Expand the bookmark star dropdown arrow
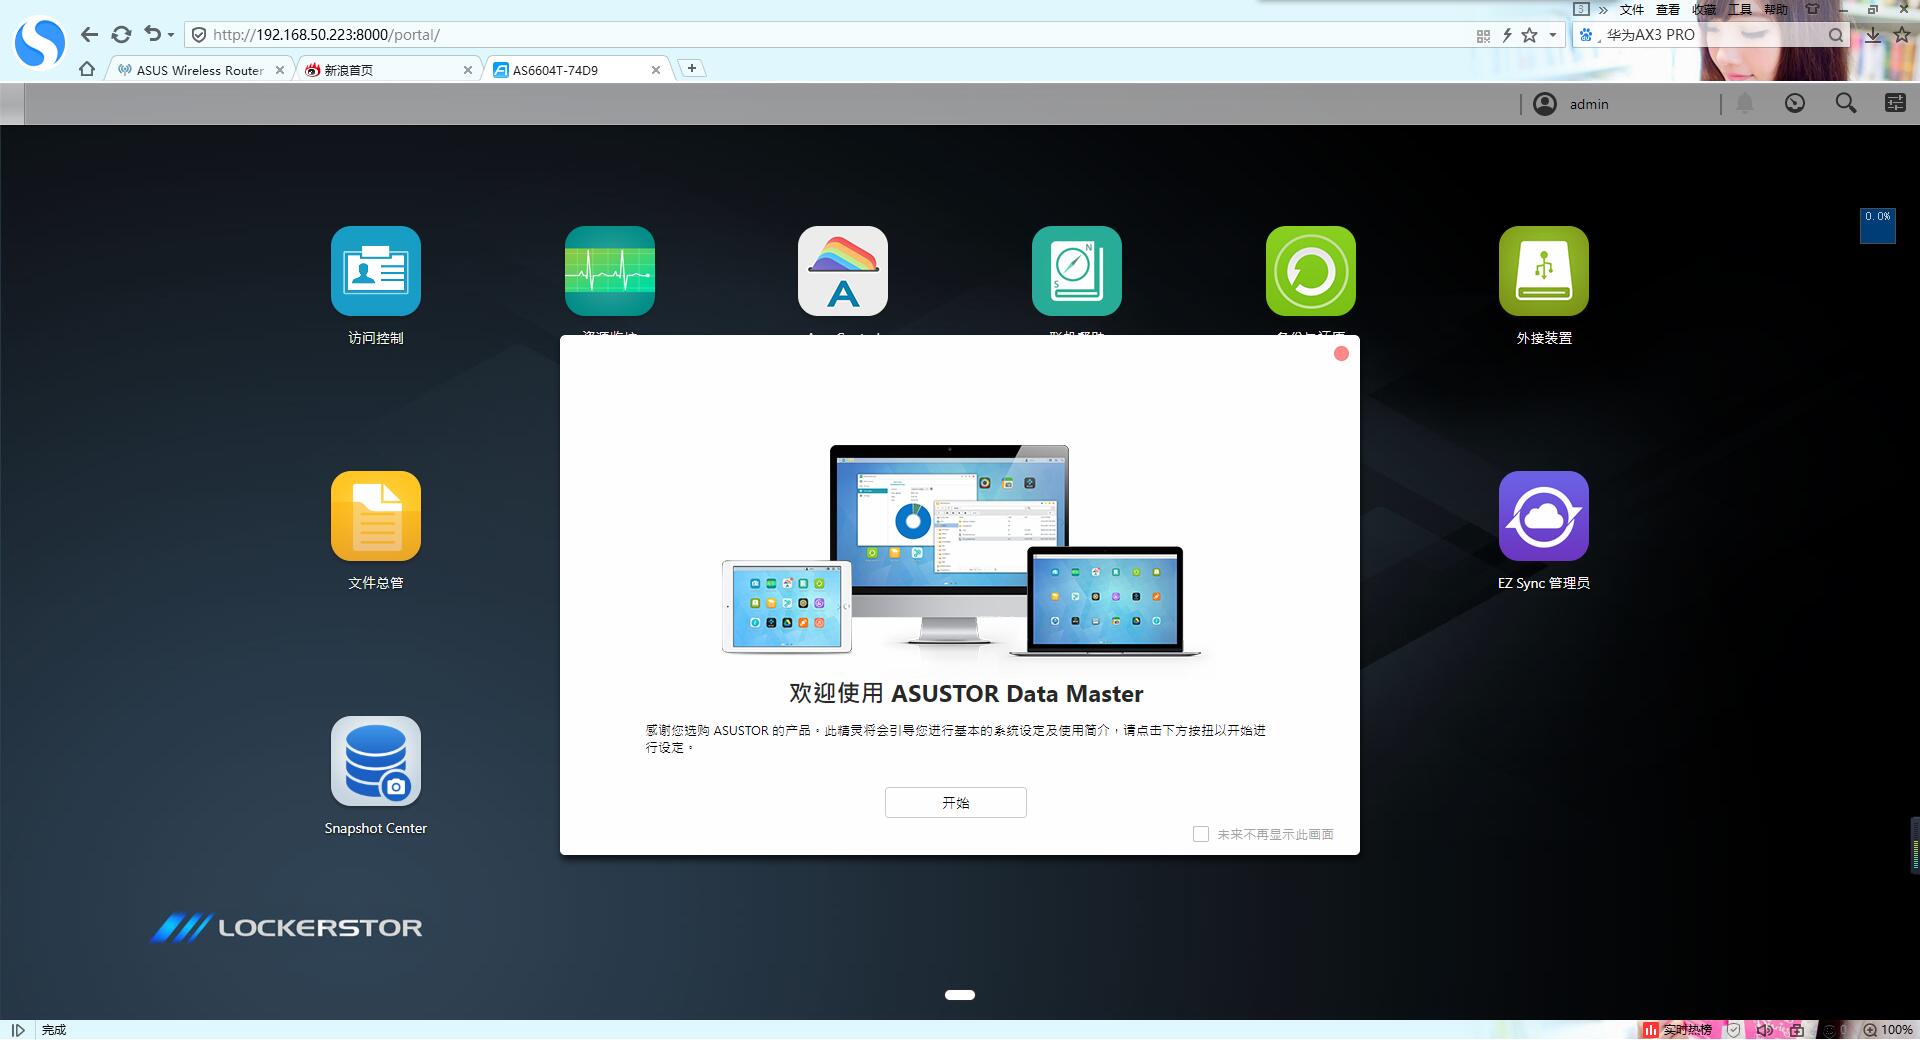This screenshot has height=1040, width=1920. (x=1553, y=35)
